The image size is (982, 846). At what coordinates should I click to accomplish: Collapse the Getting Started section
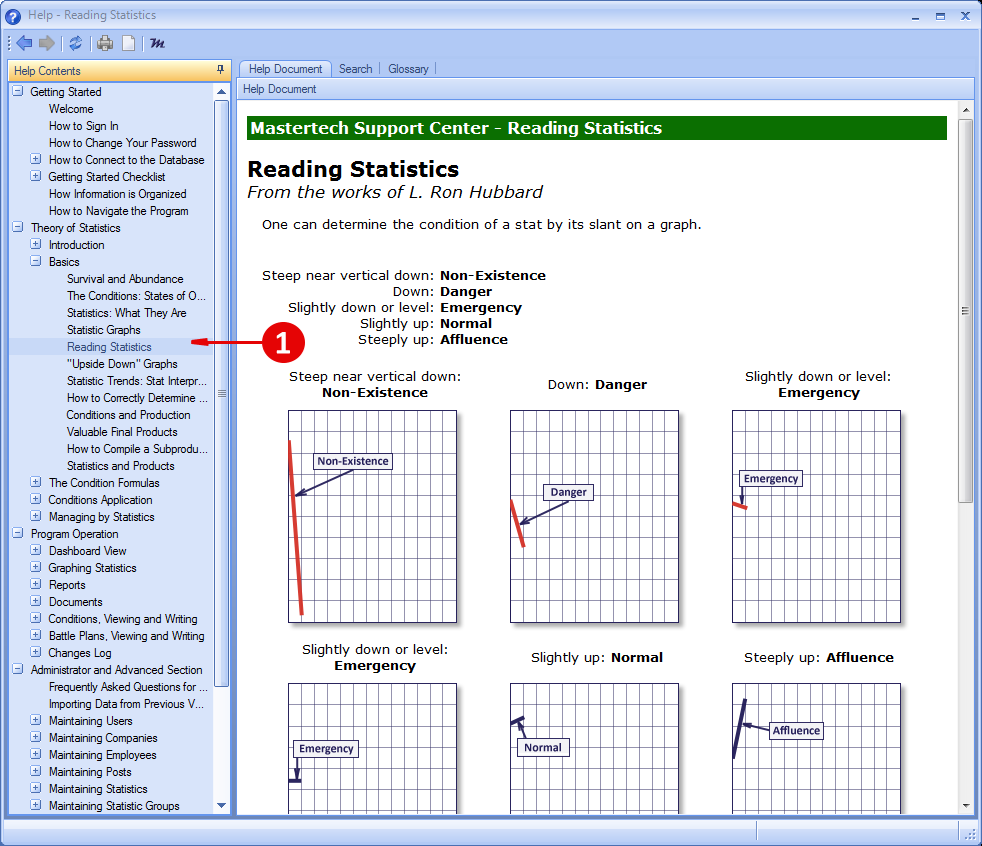point(18,91)
